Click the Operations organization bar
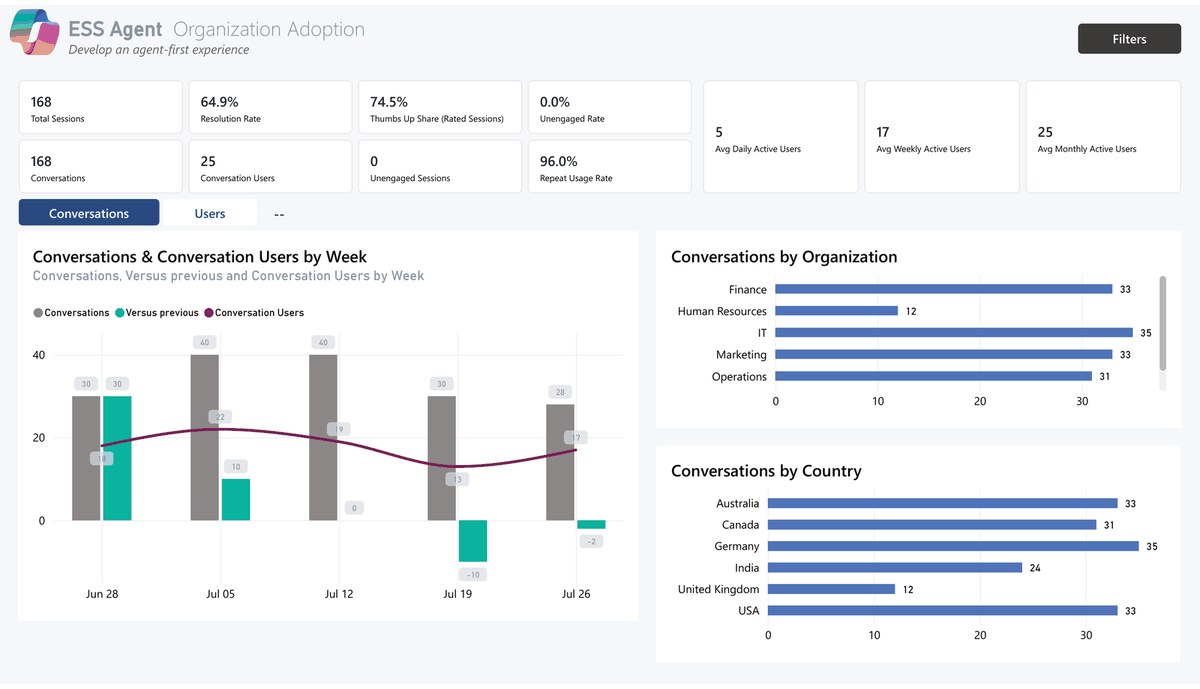This screenshot has height=689, width=1200. point(934,376)
